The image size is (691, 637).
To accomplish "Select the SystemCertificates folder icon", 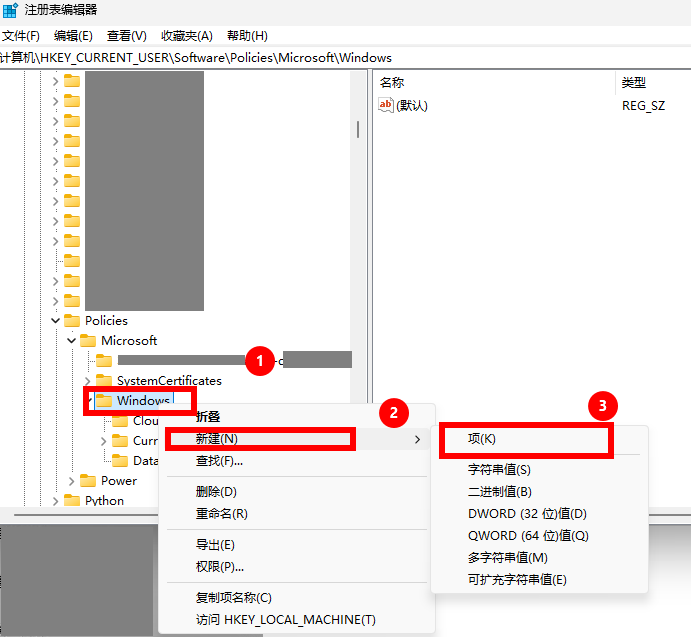I will click(x=104, y=381).
